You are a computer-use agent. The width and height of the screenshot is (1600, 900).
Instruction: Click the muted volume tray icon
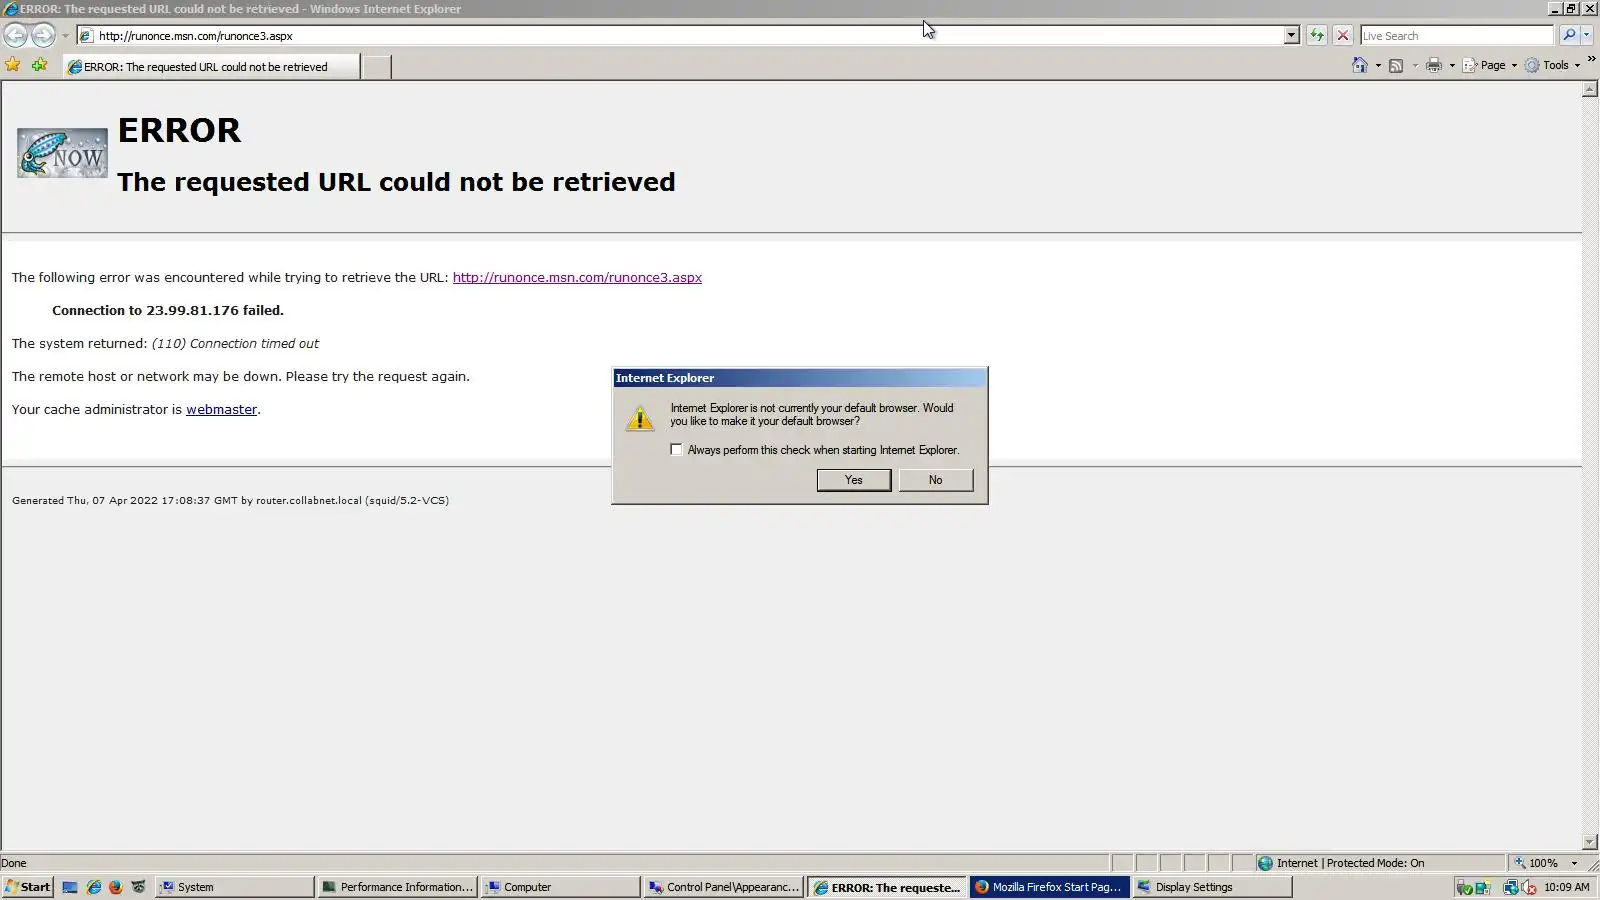[1529, 888]
